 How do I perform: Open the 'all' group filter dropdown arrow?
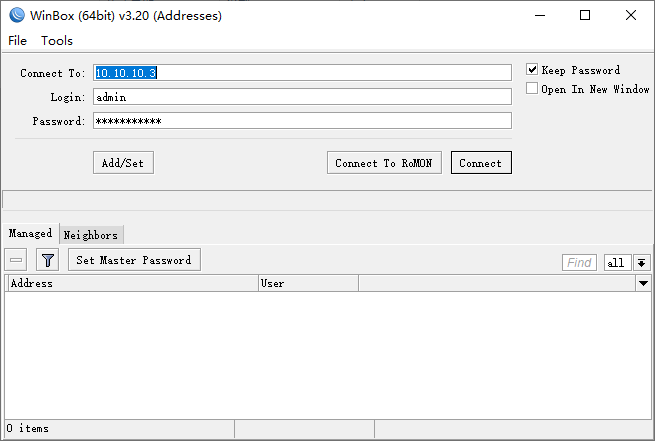[642, 263]
